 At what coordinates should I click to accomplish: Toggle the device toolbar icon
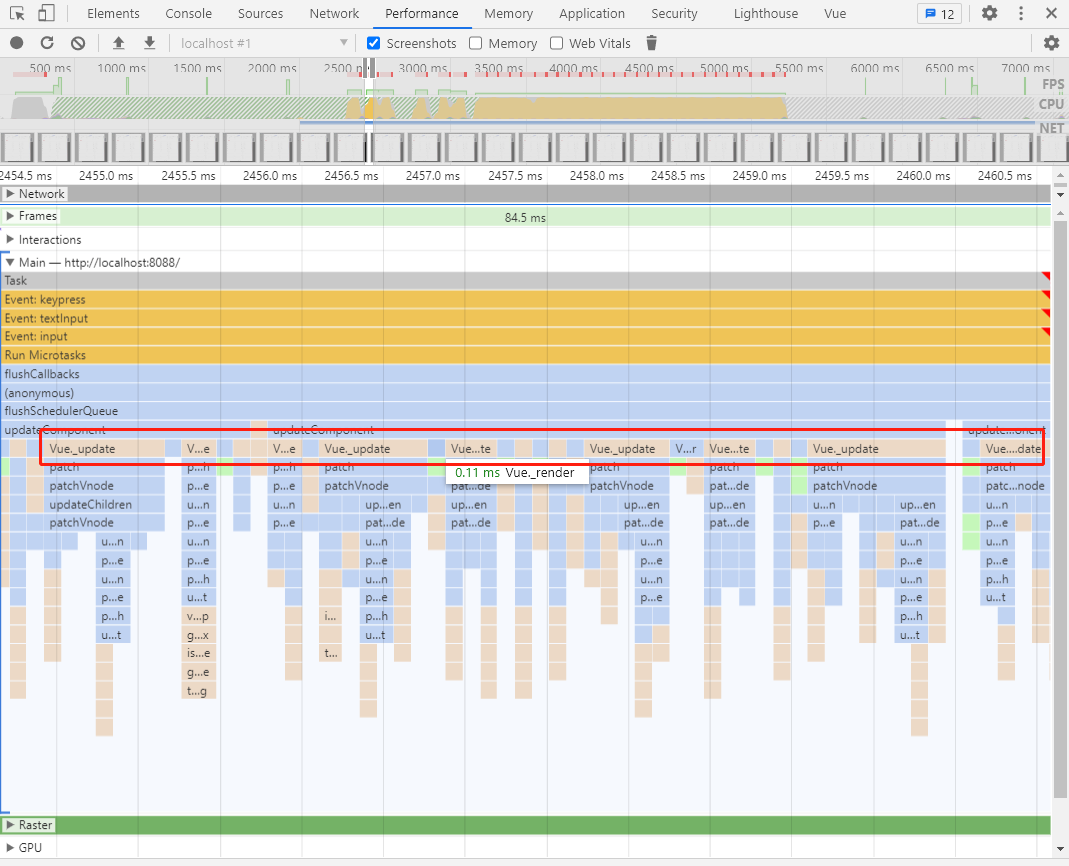coord(46,14)
